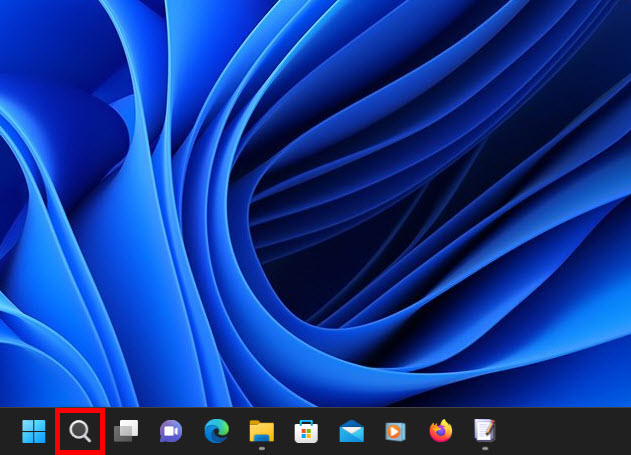The image size is (631, 455).
Task: Launch the purple Teams Chat icon
Action: tap(171, 431)
